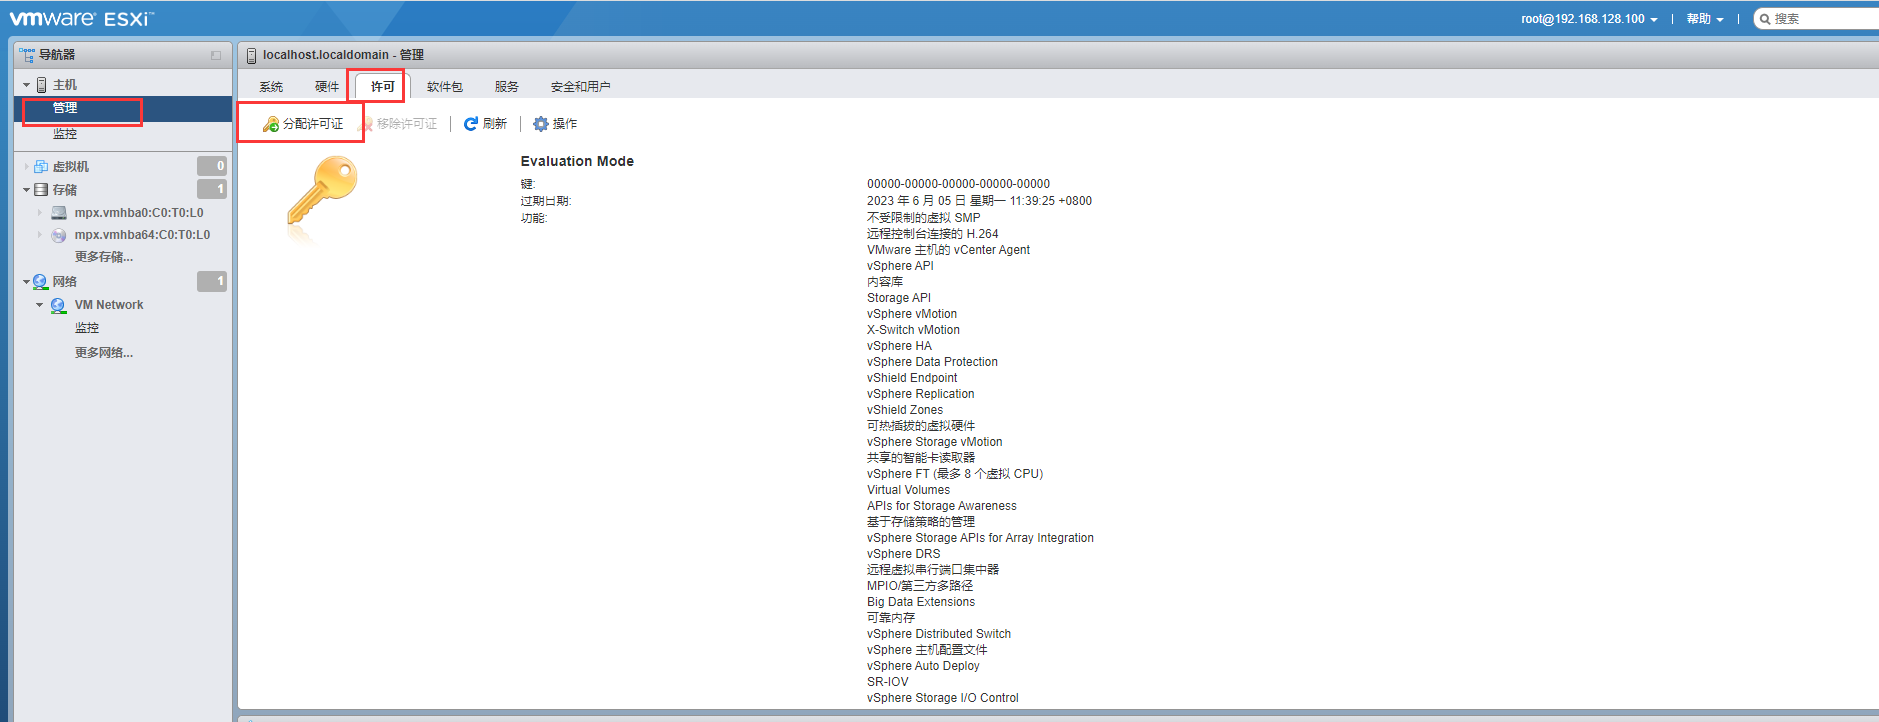The height and width of the screenshot is (722, 1879).
Task: Open the 操作 actions menu
Action: 555,124
